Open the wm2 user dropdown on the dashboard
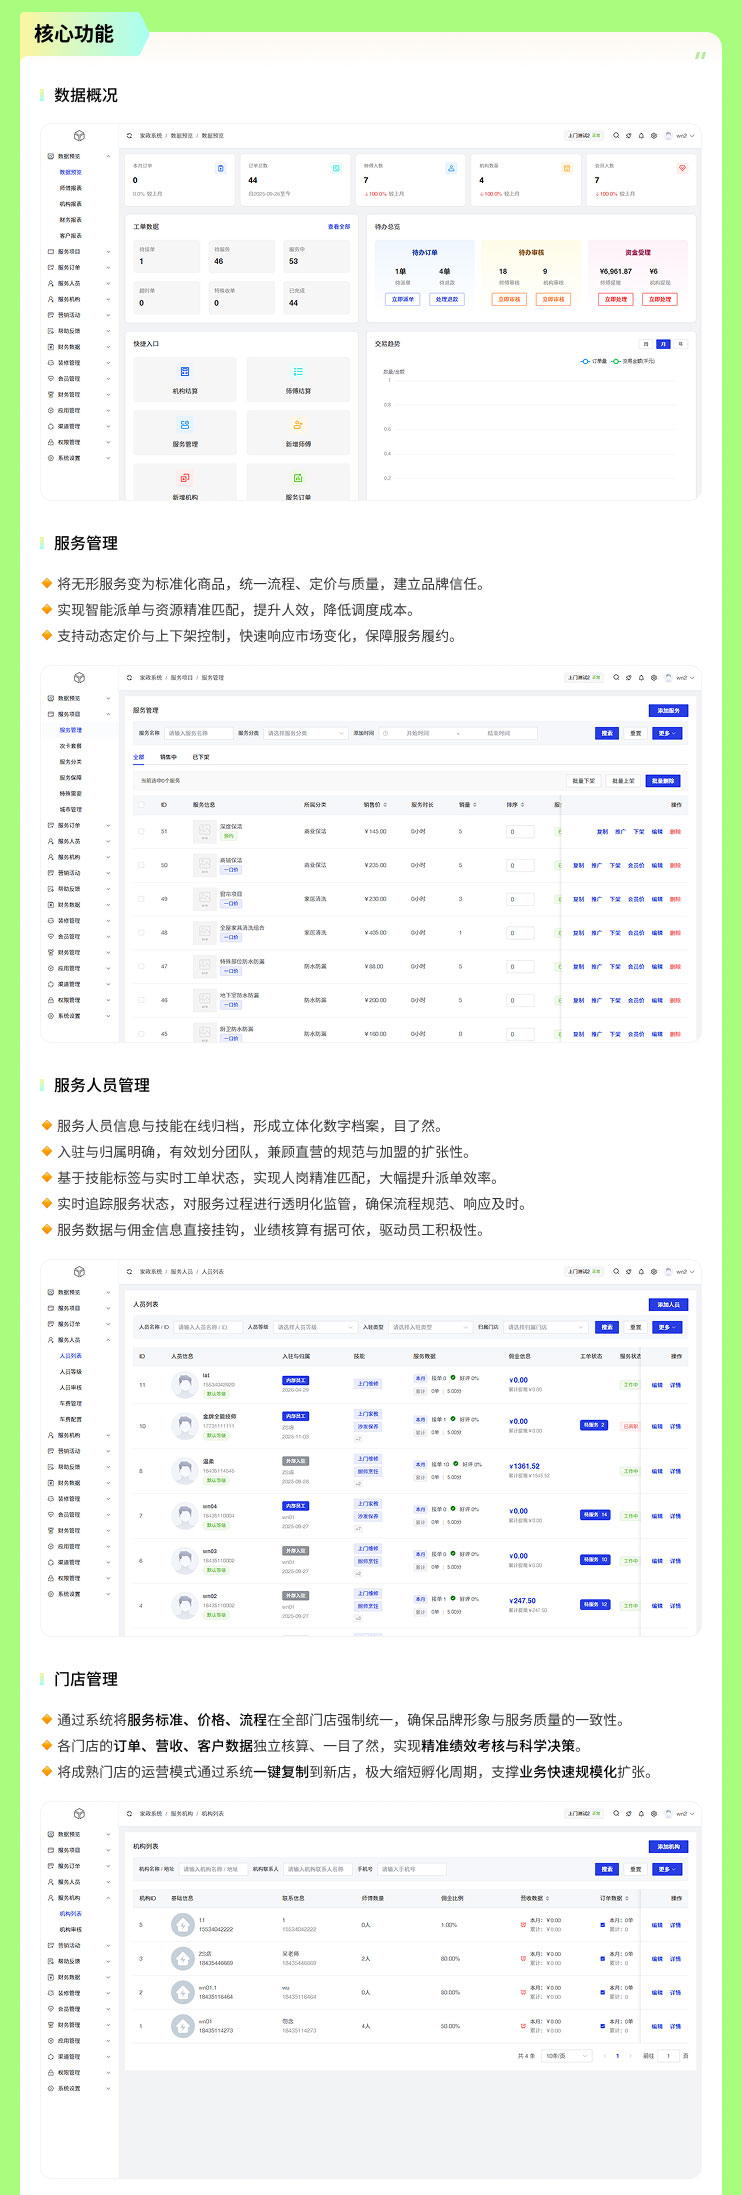Screen dimensions: 742x2195 680,135
